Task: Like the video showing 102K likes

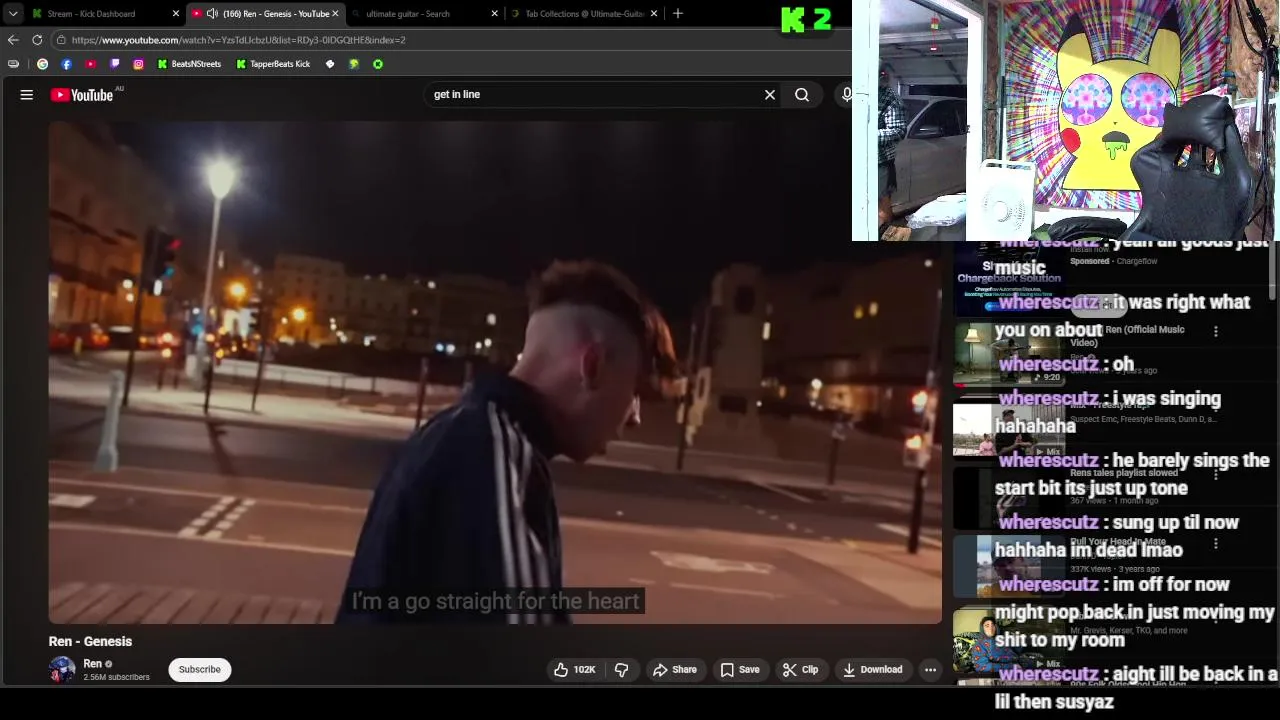Action: pyautogui.click(x=574, y=670)
